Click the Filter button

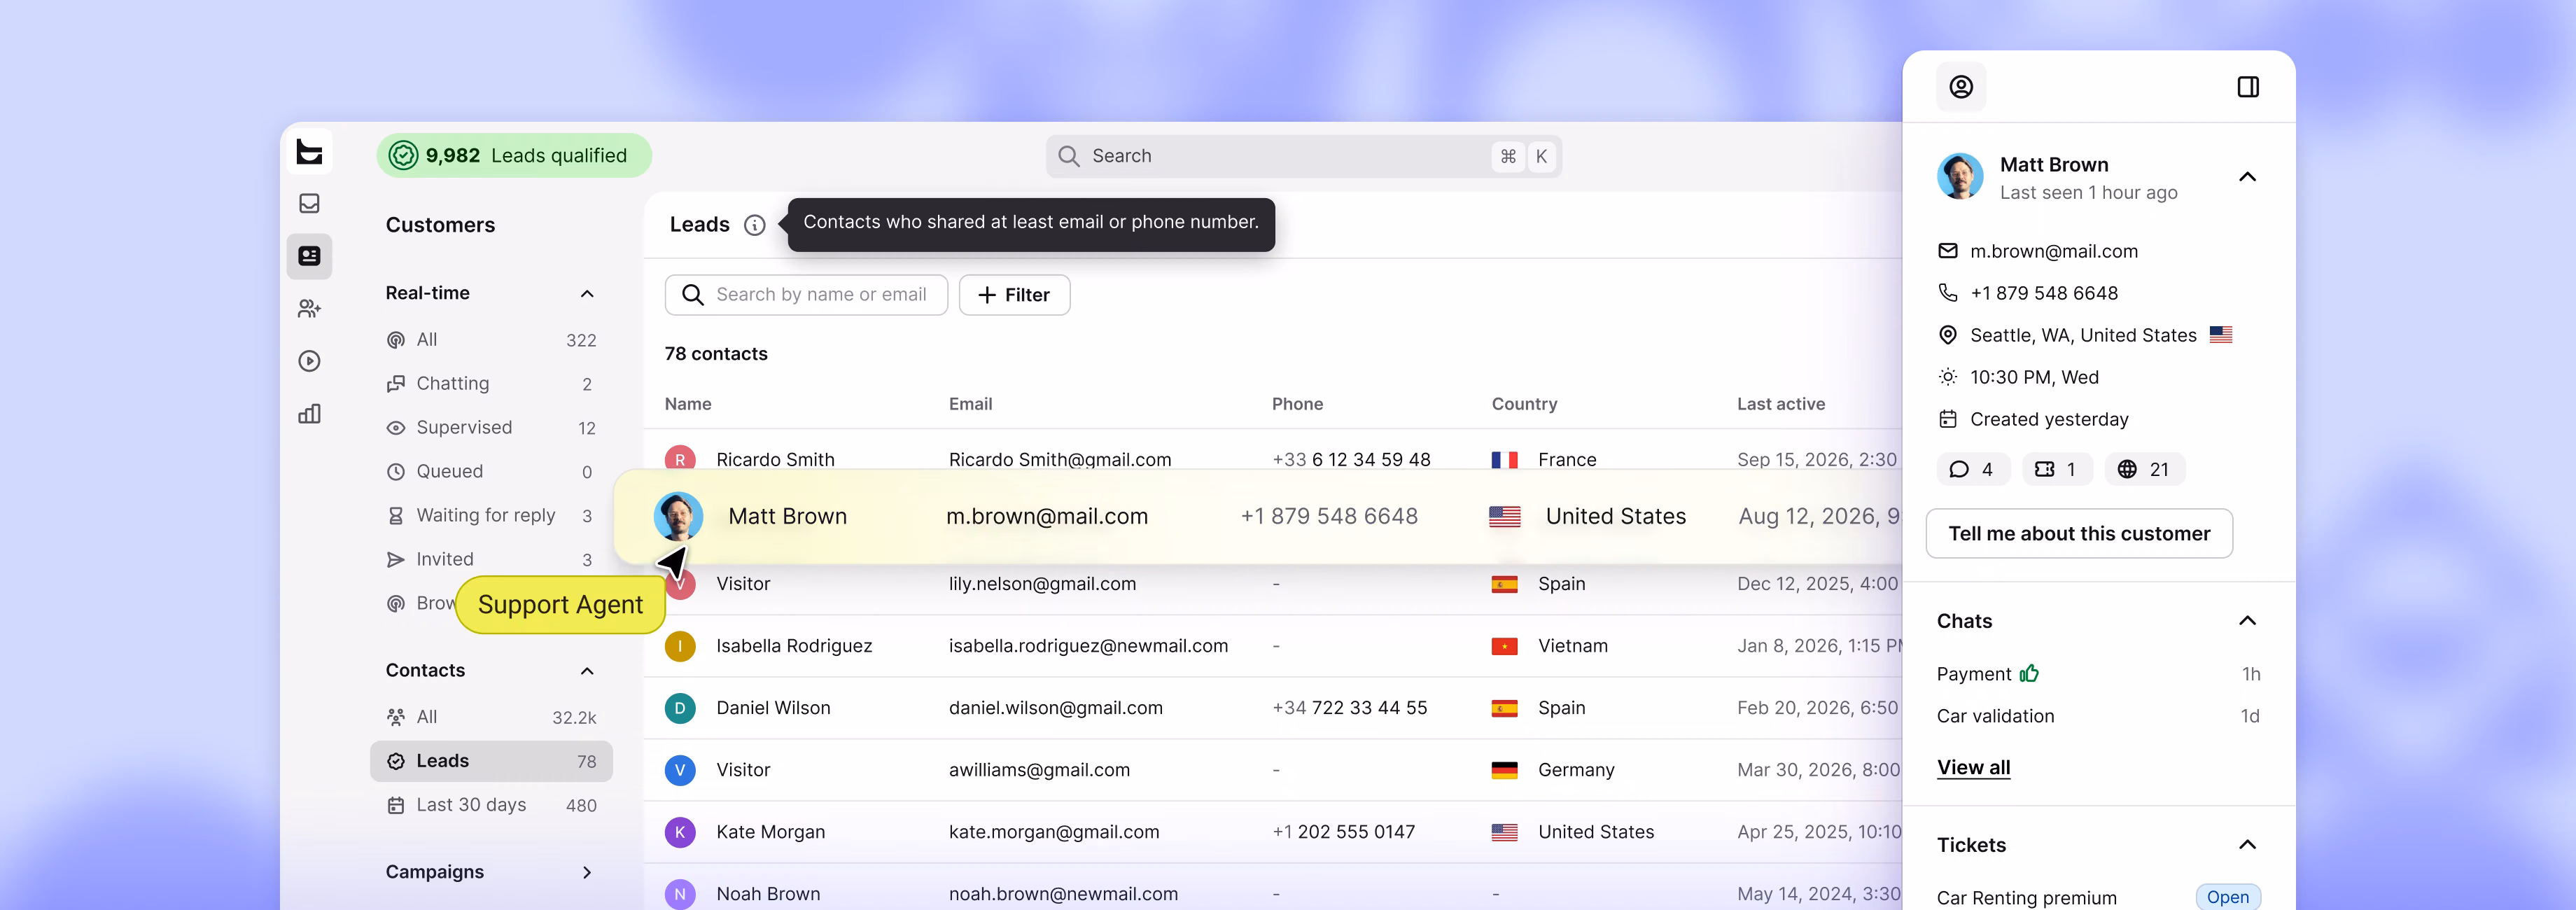pos(1014,295)
